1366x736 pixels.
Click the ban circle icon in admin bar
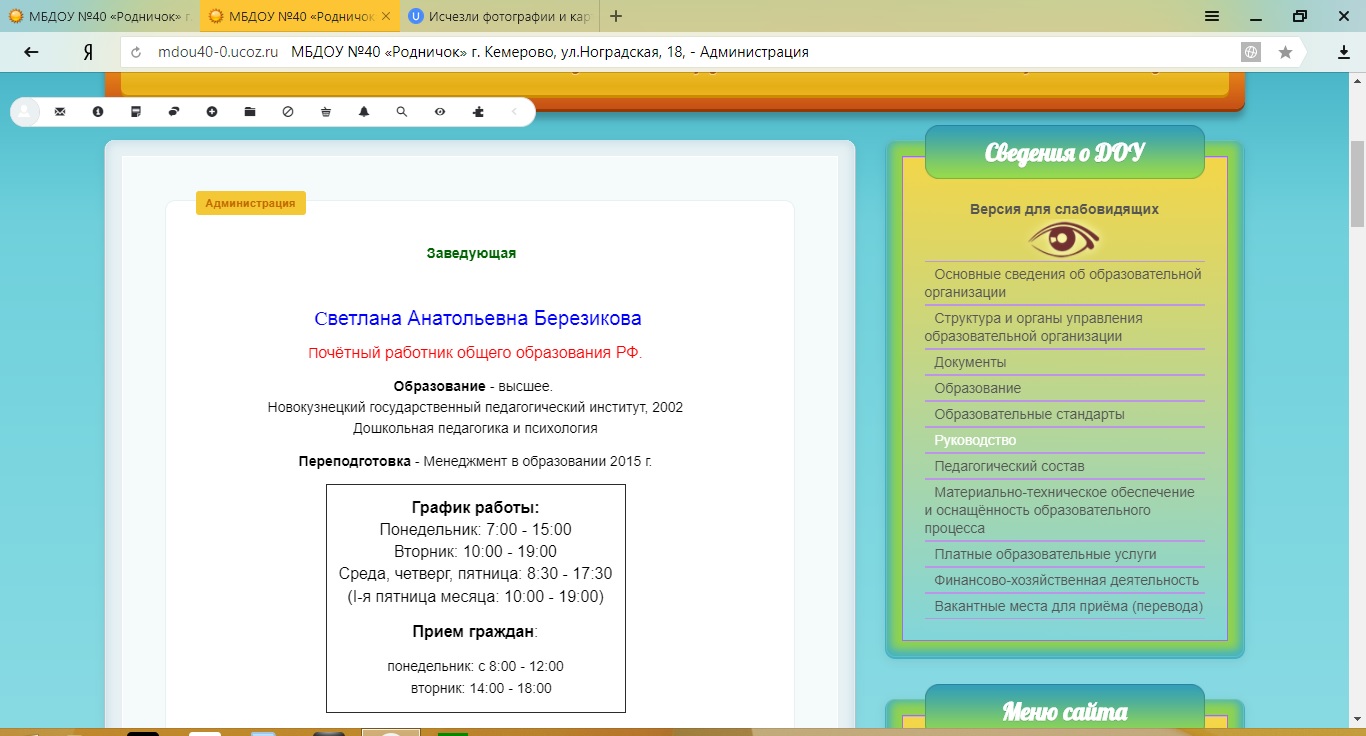288,112
